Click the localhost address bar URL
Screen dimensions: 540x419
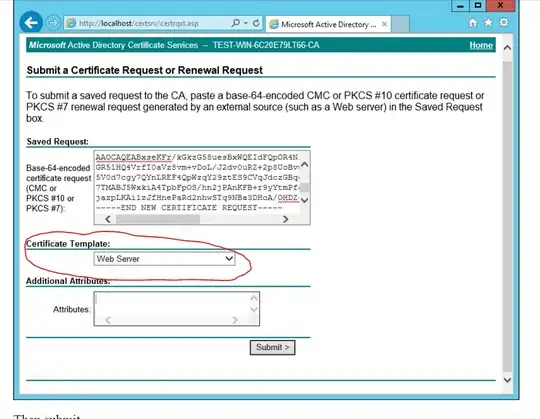coord(139,23)
